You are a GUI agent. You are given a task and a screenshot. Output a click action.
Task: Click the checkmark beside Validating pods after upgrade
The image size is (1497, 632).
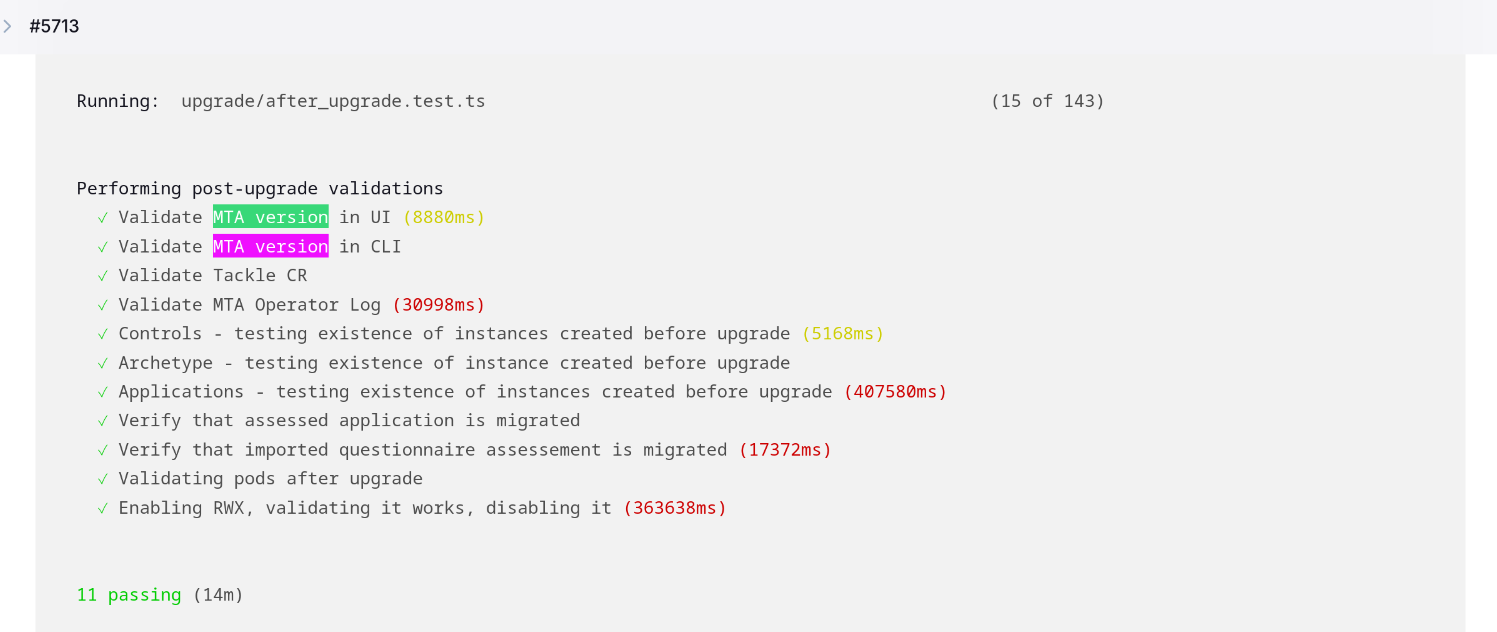pyautogui.click(x=102, y=478)
